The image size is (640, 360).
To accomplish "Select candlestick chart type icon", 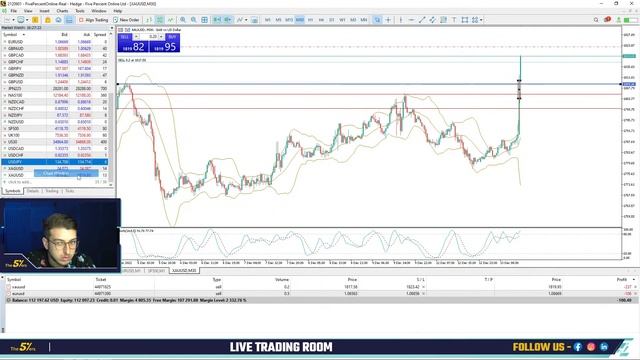I will coord(160,20).
